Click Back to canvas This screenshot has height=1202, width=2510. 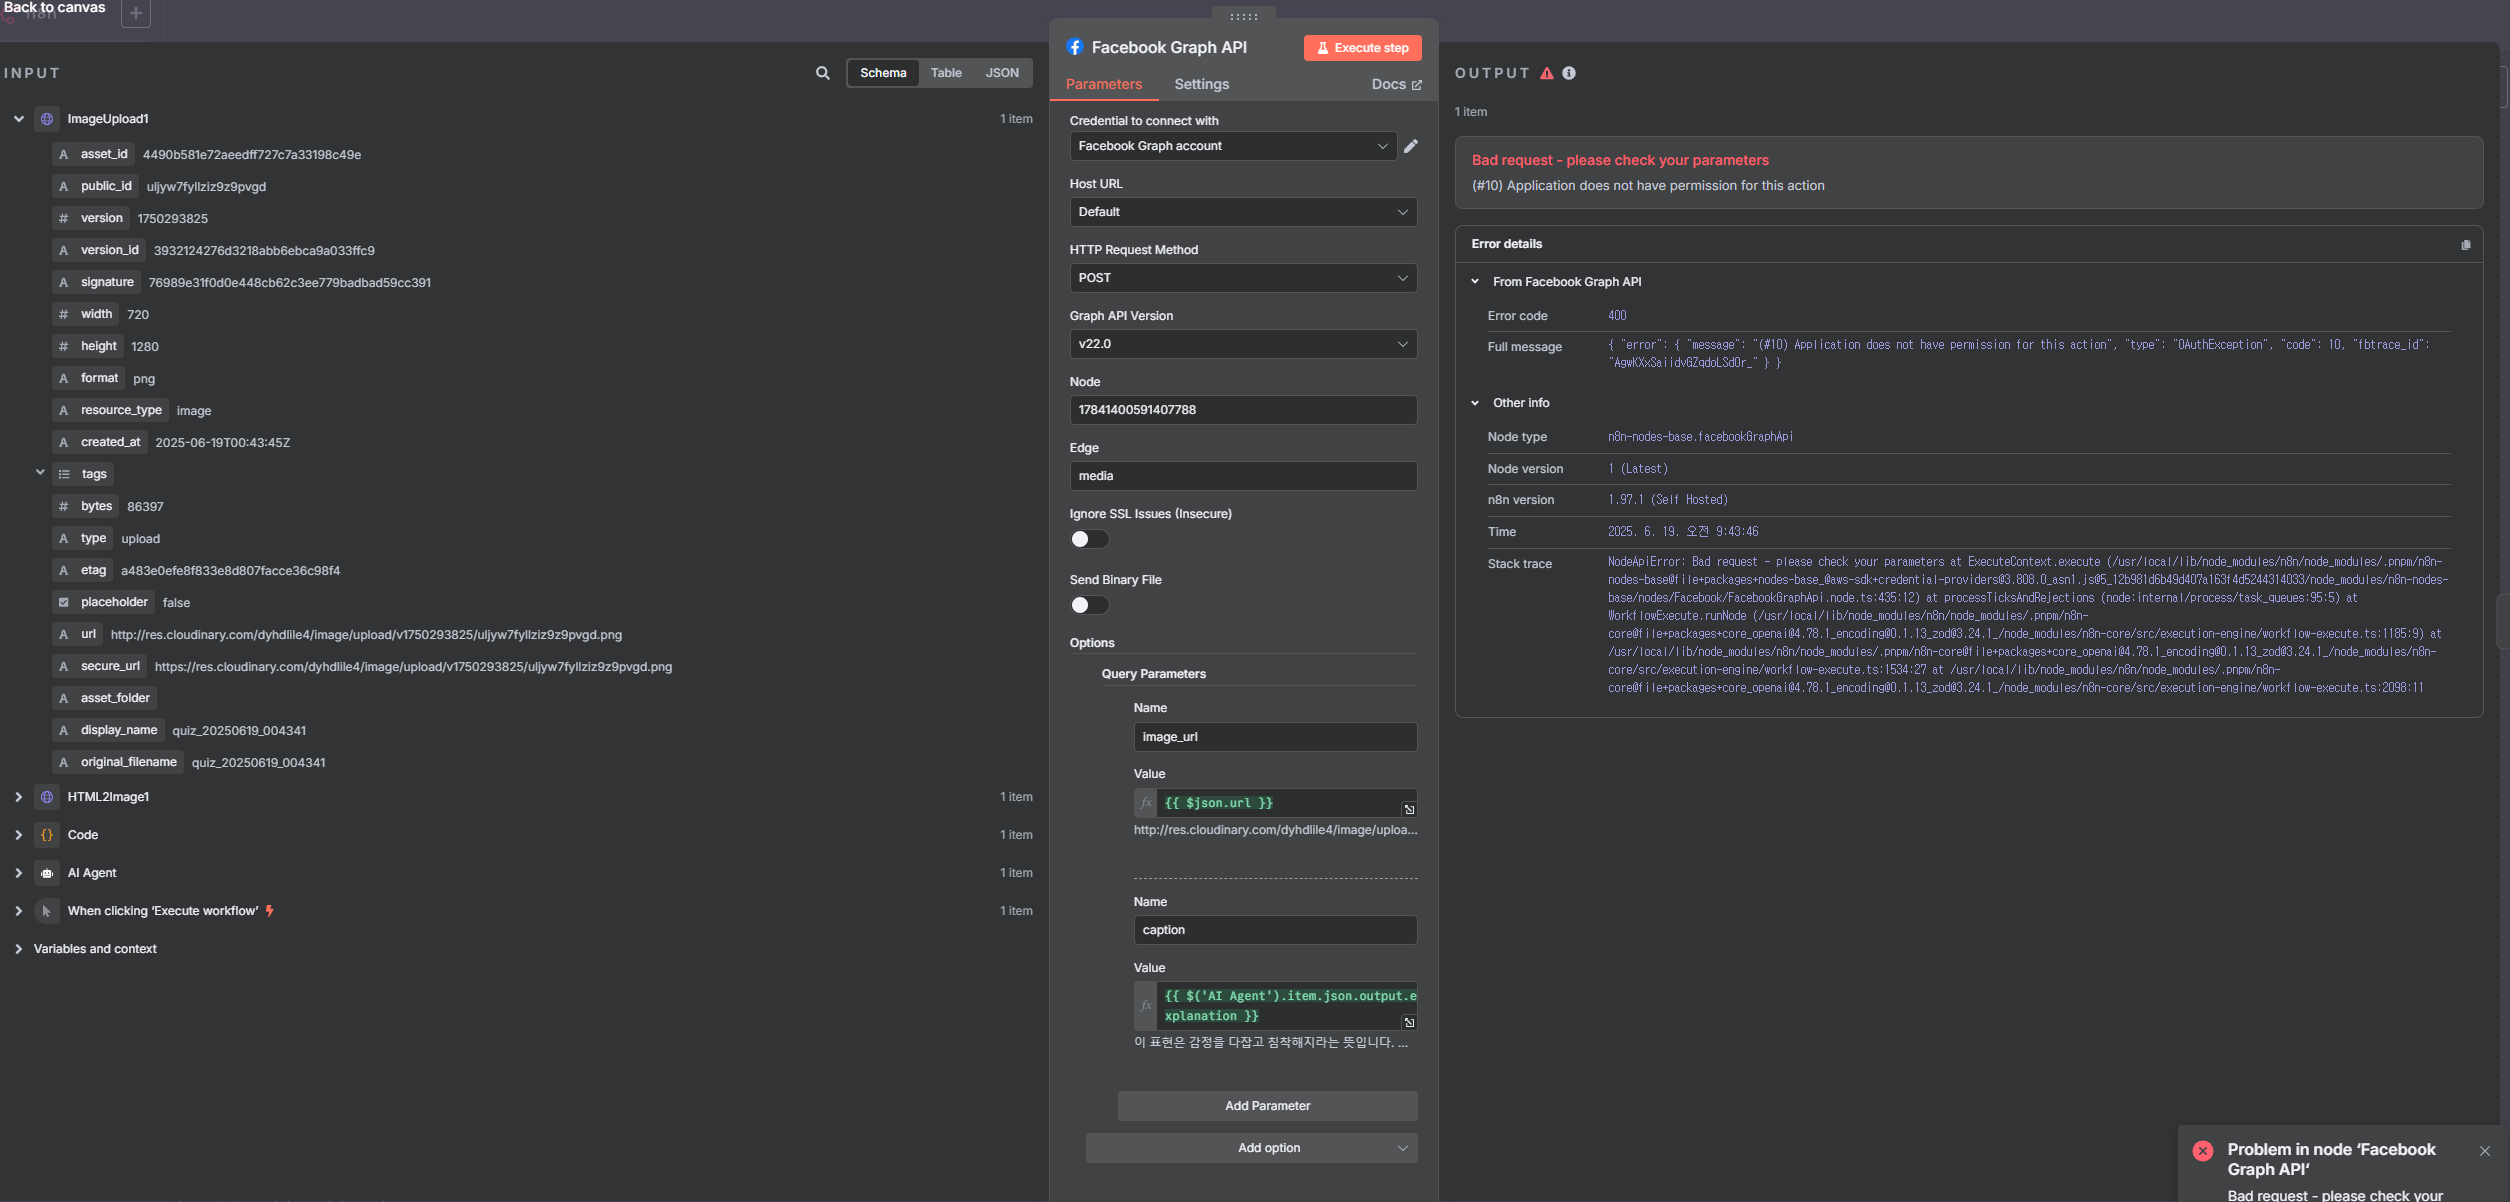pos(54,8)
